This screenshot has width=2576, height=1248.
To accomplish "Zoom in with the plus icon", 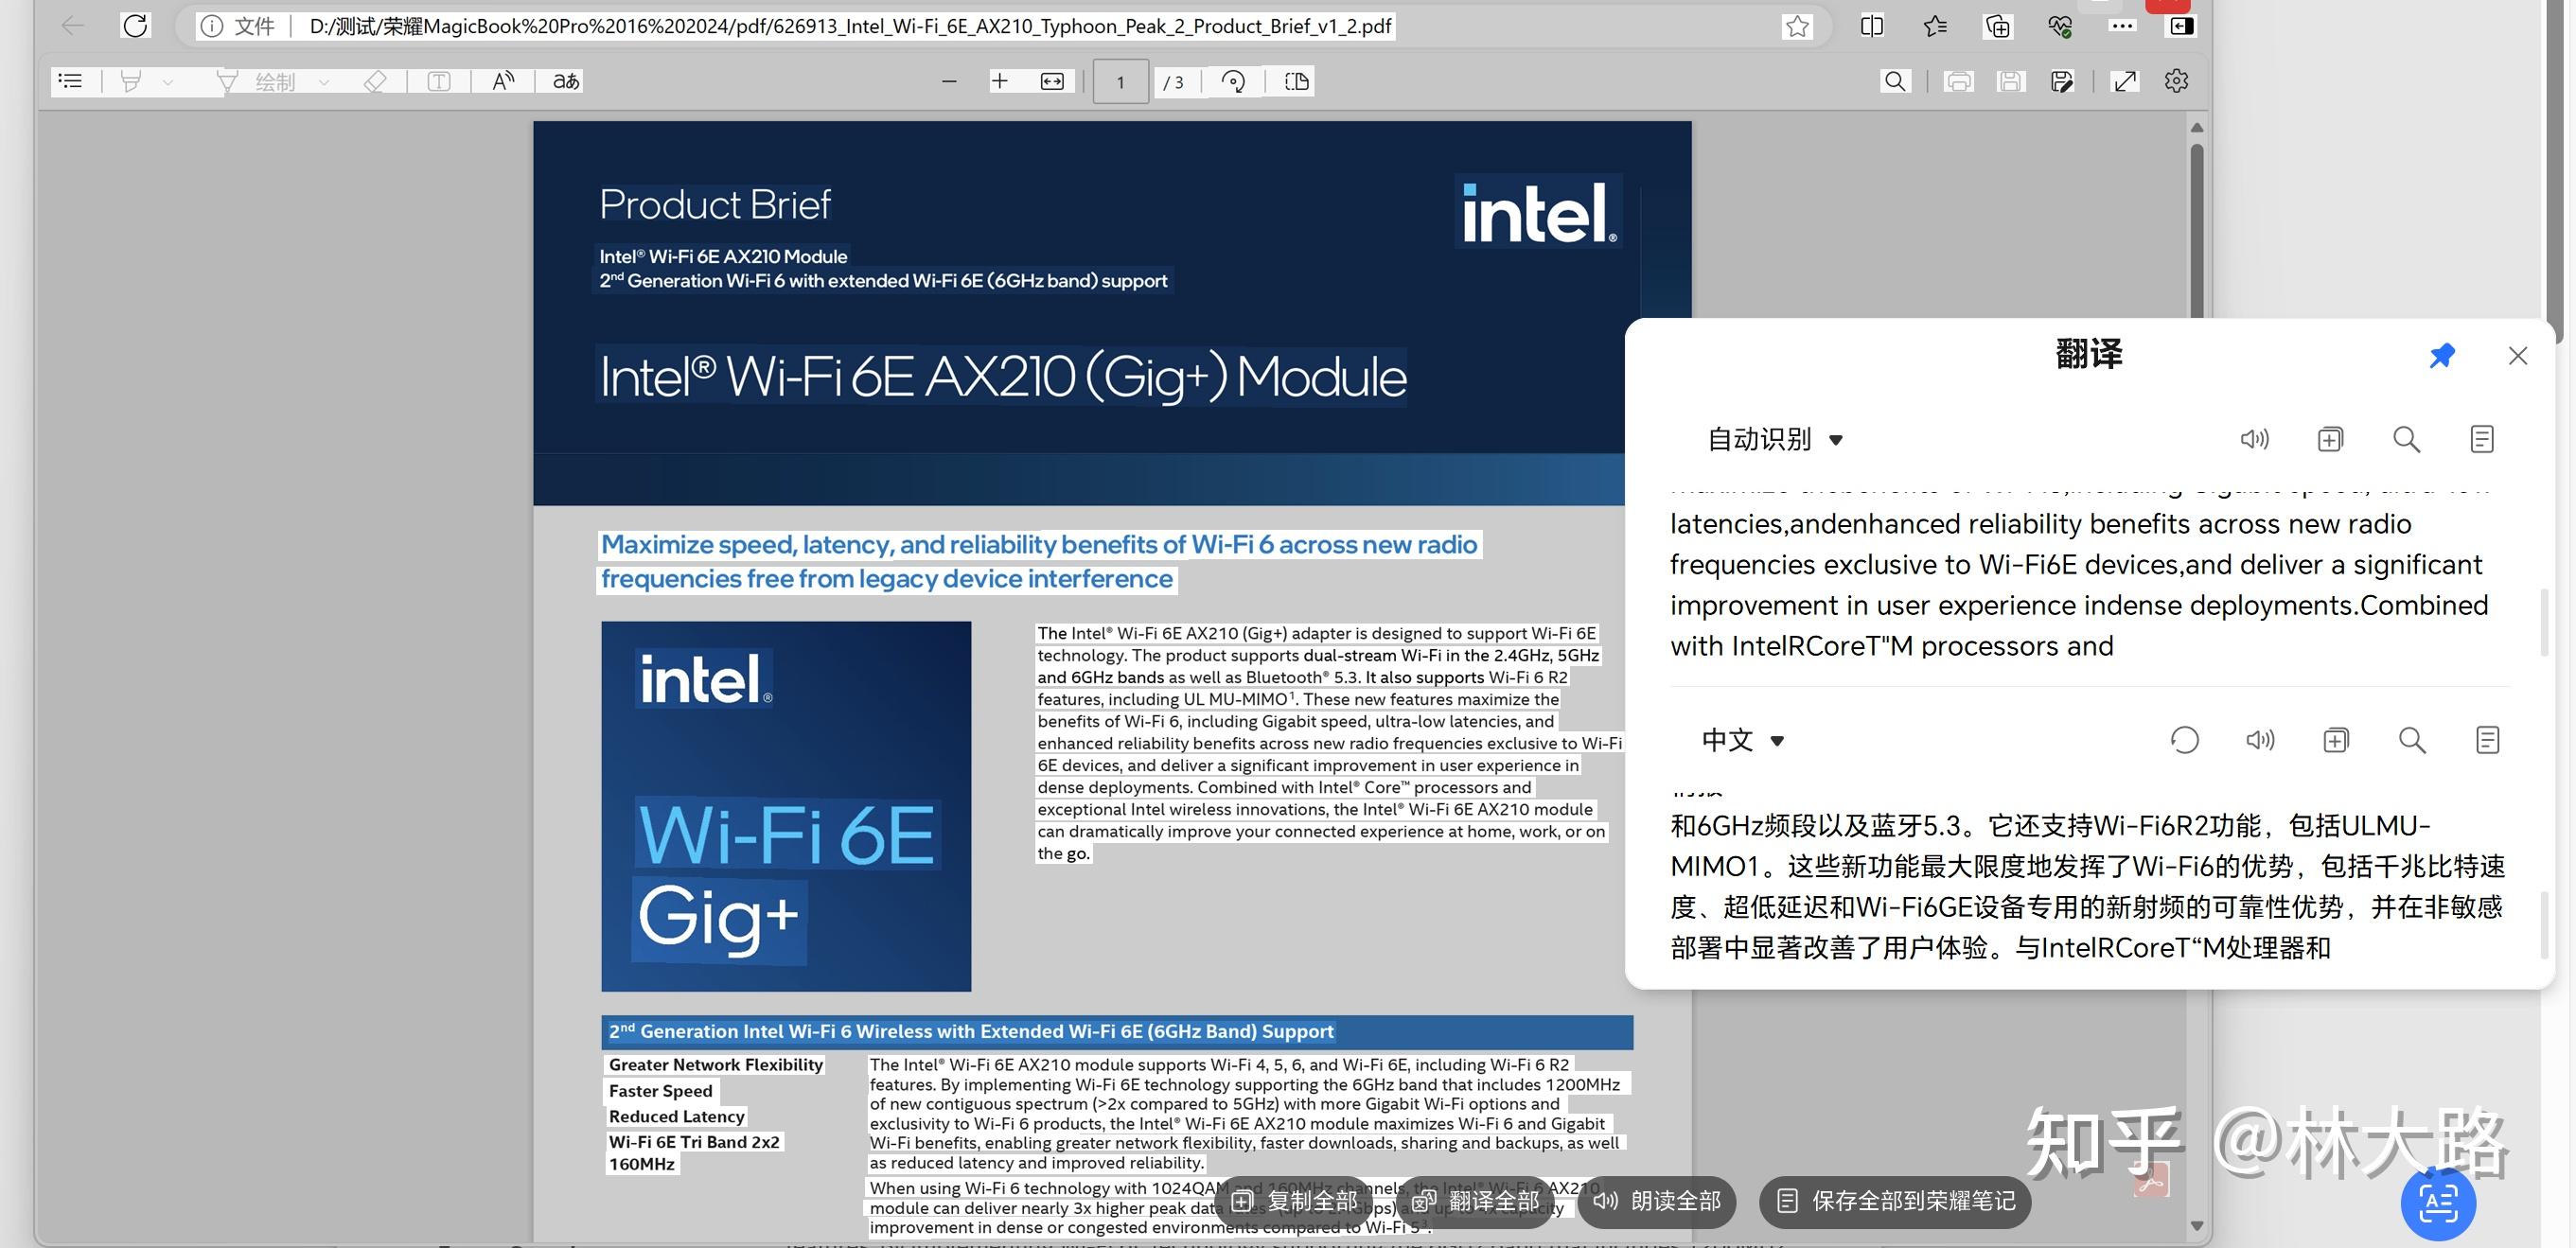I will [999, 81].
